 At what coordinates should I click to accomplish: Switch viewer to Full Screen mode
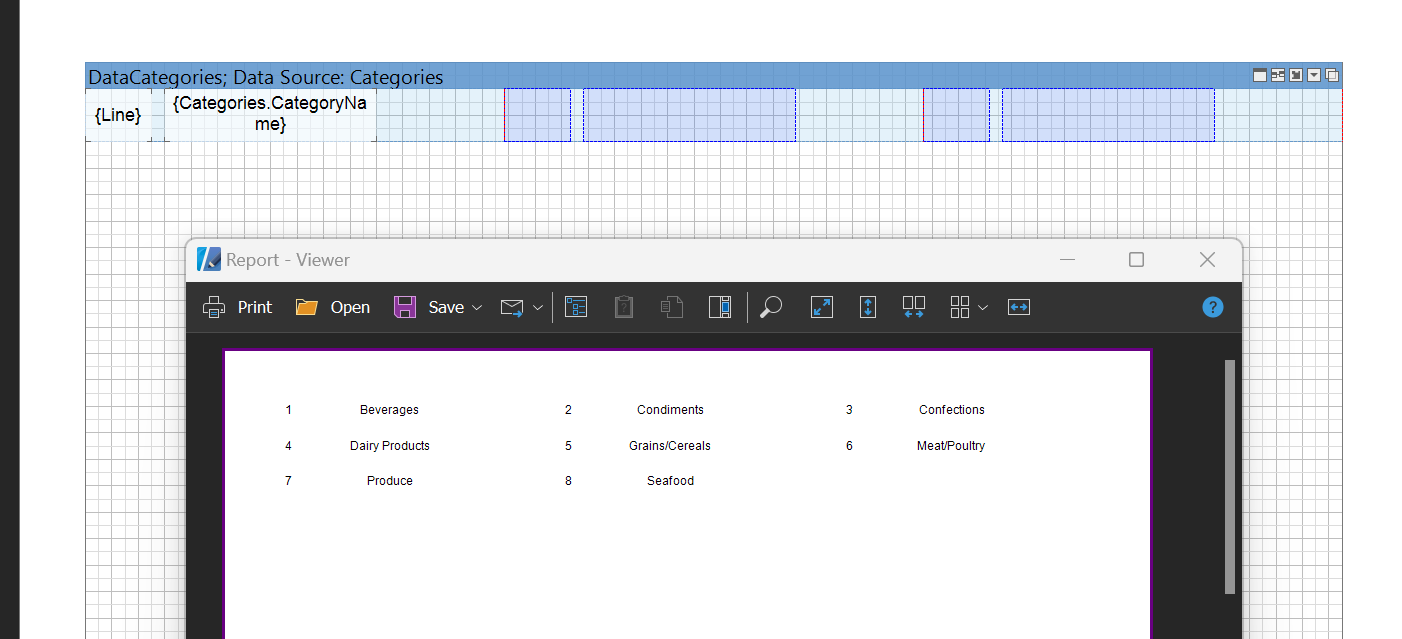pos(822,307)
